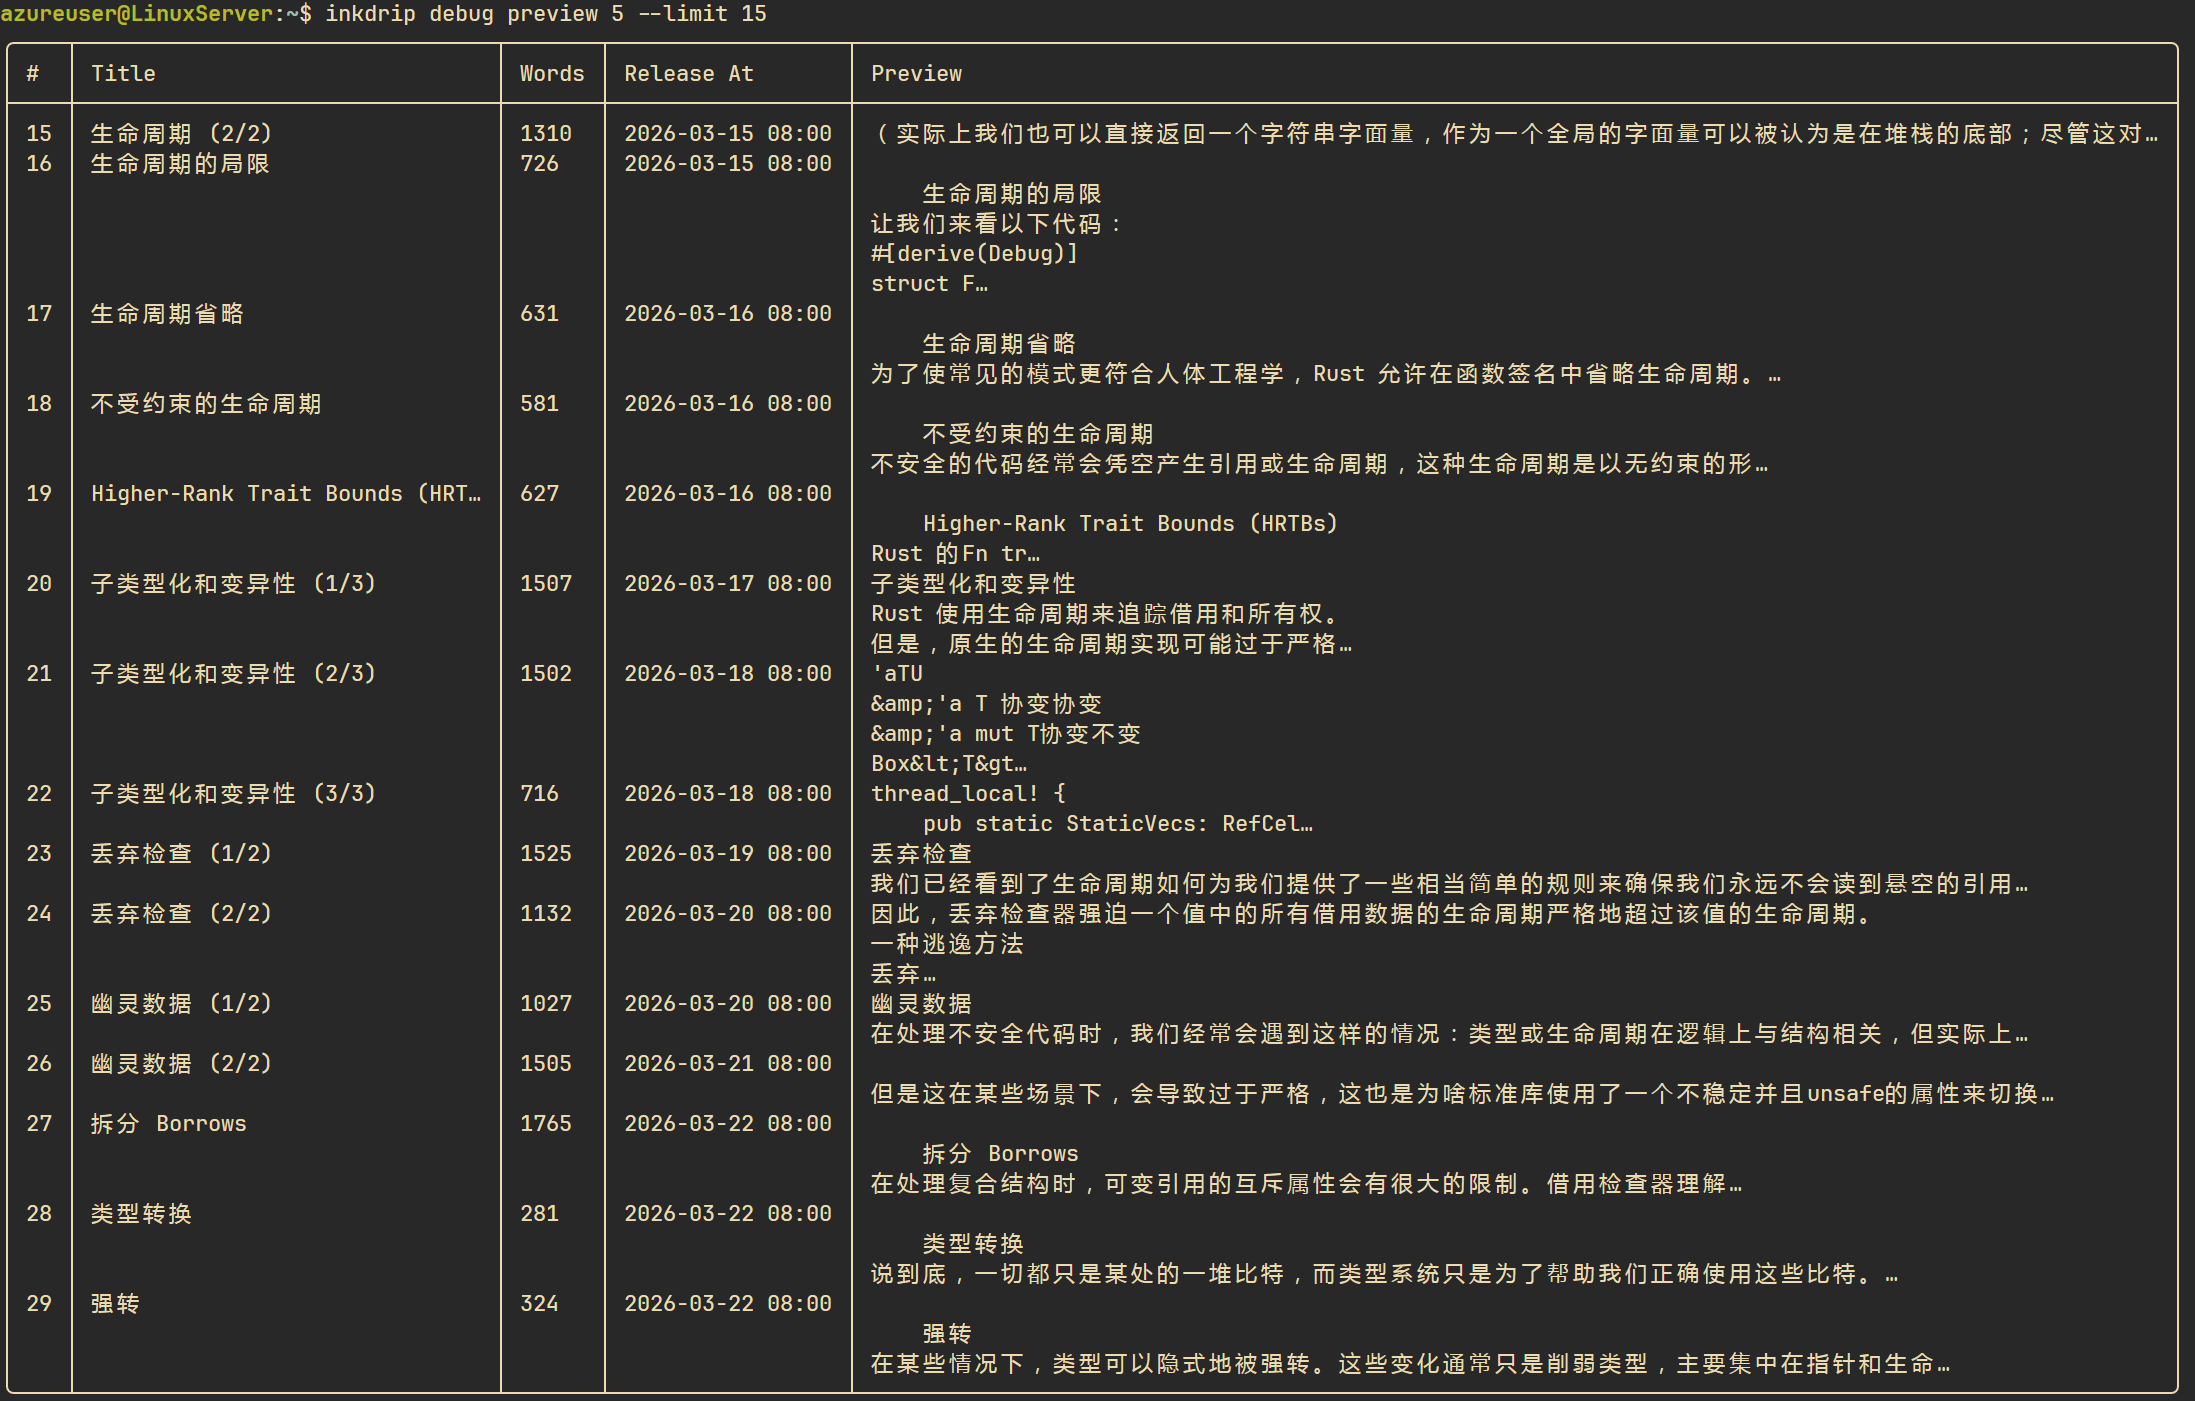The width and height of the screenshot is (2195, 1401).
Task: Click the 'Words' column header
Action: click(551, 73)
